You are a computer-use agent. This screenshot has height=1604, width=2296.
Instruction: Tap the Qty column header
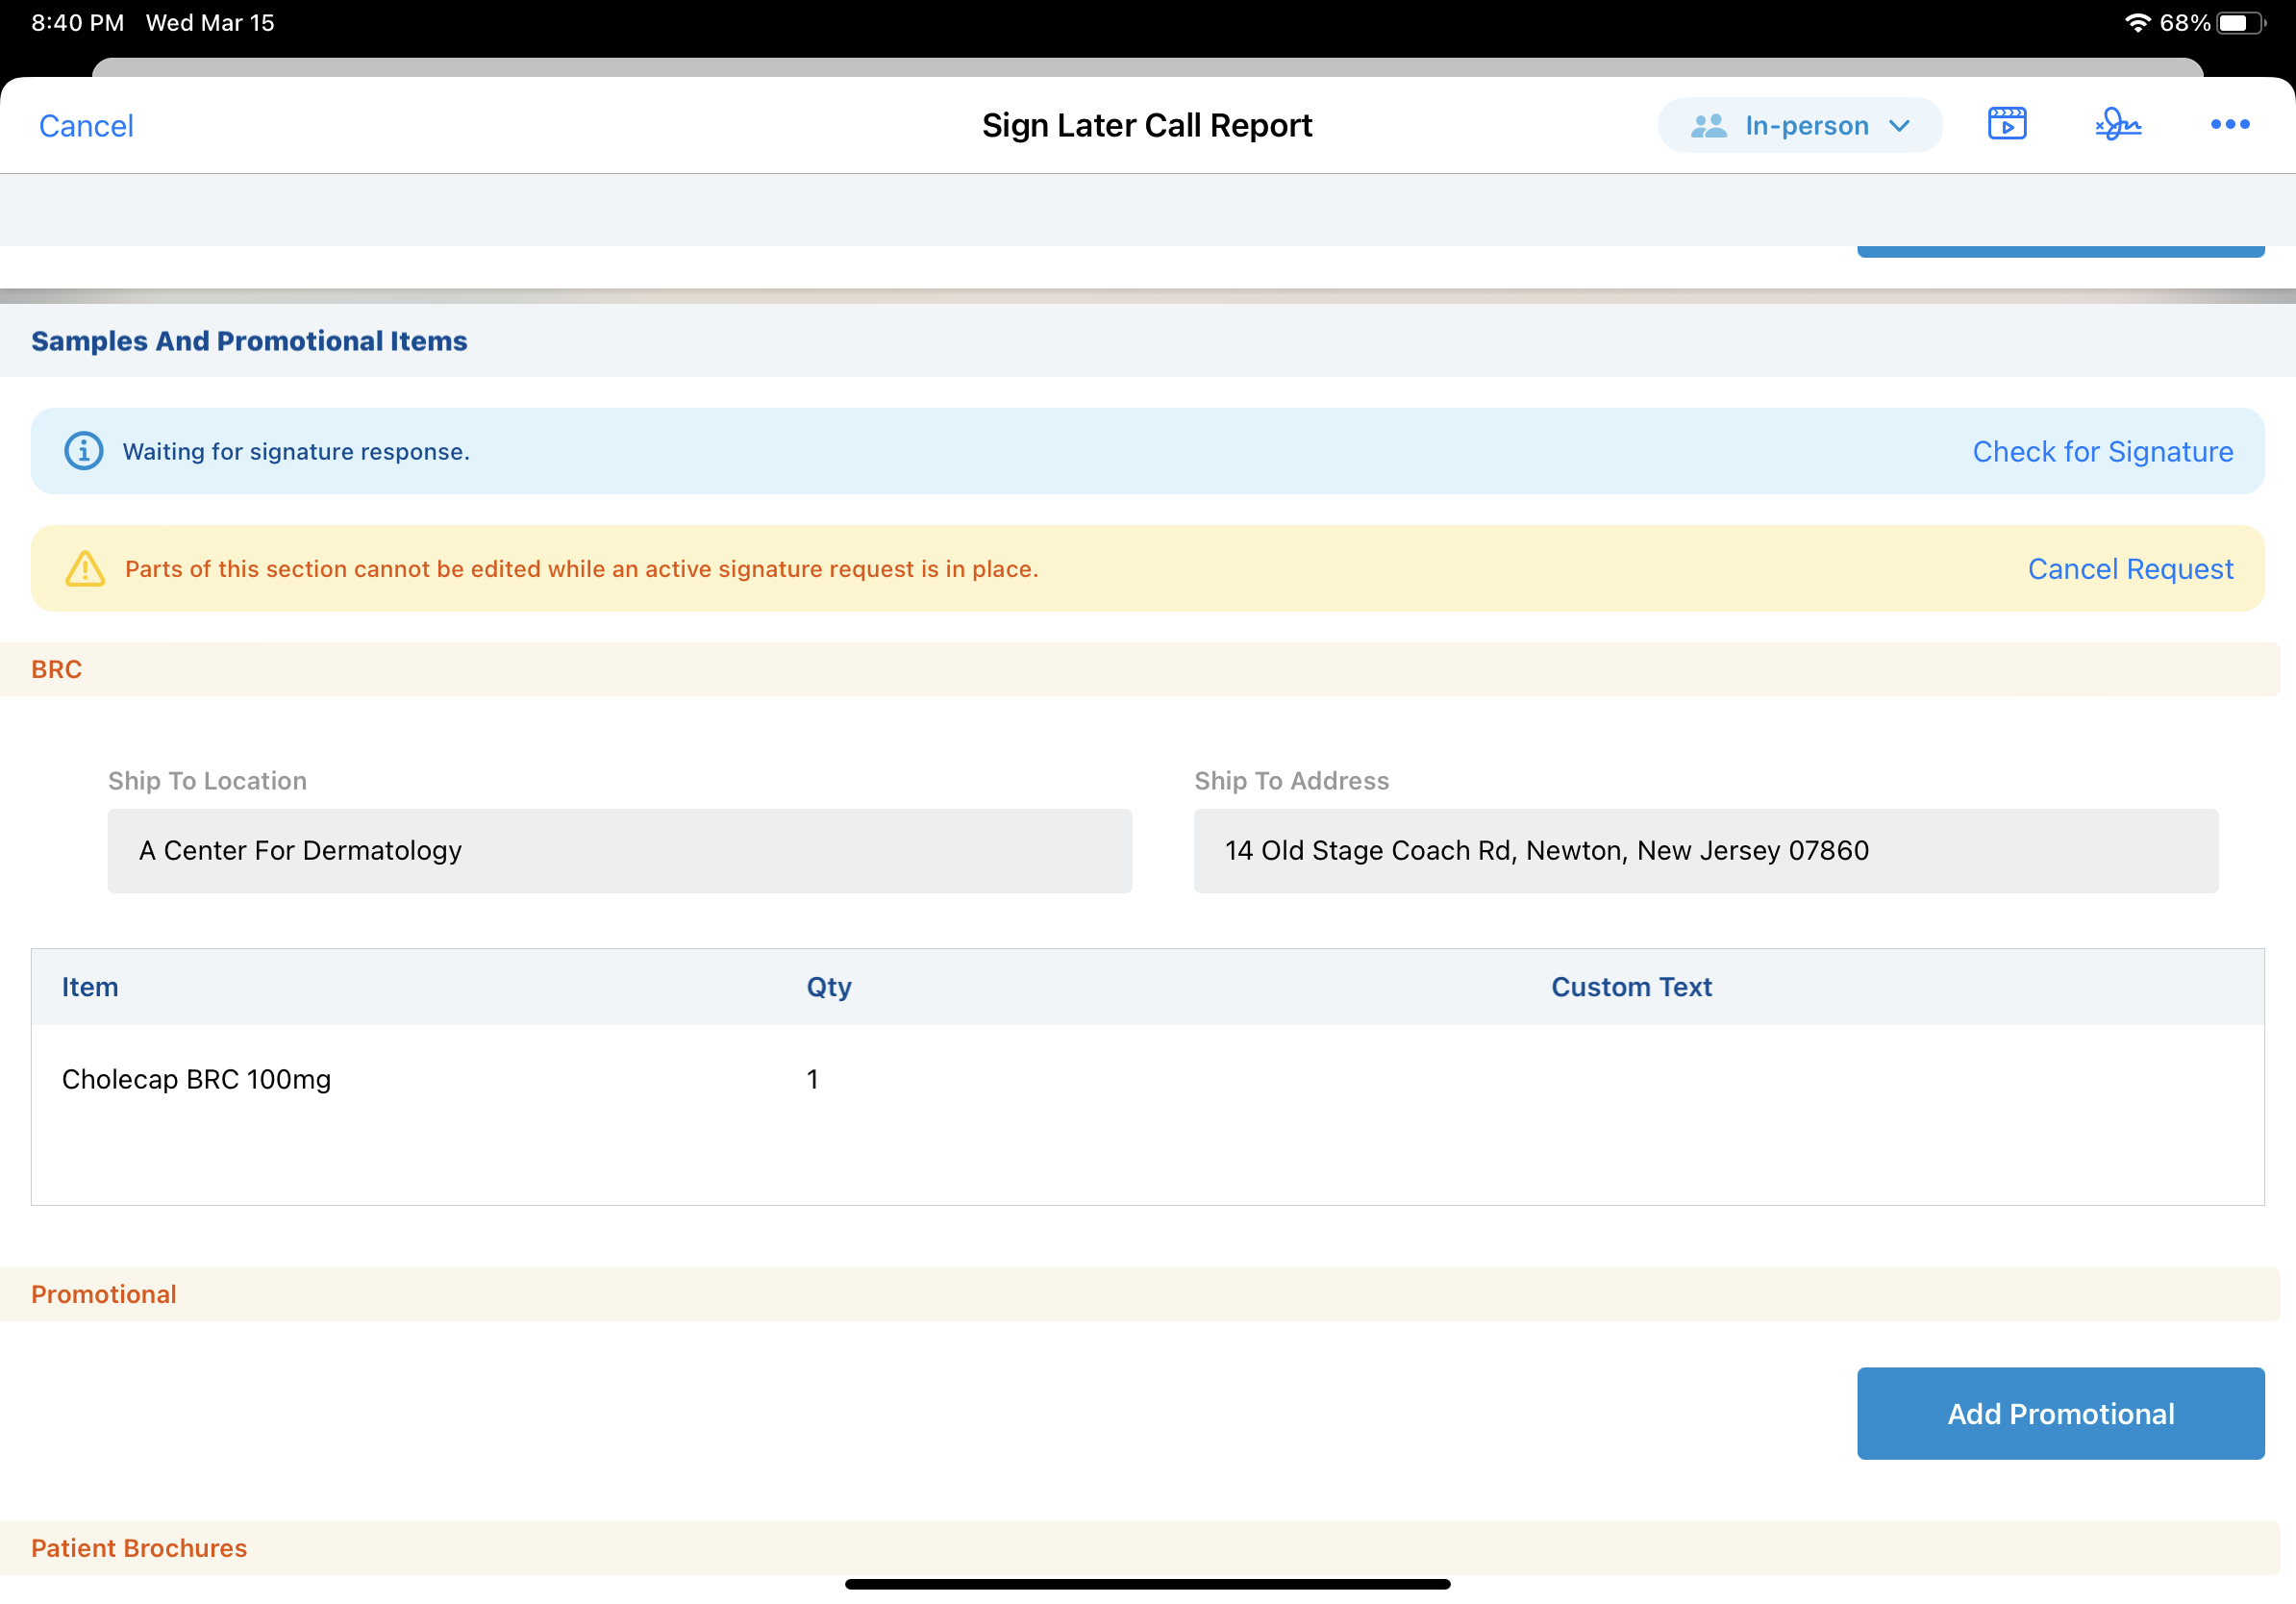tap(828, 987)
